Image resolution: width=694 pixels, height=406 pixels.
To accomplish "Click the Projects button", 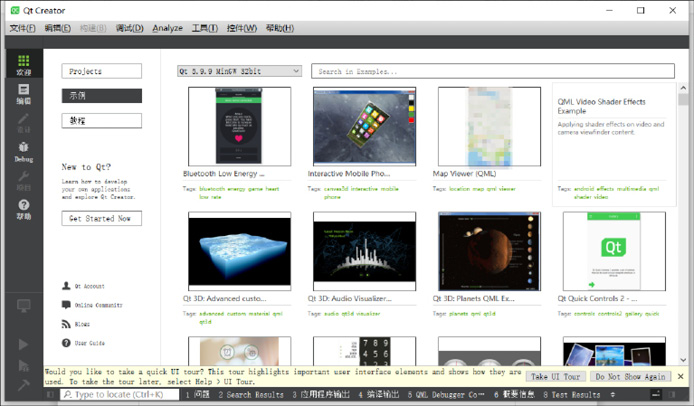I will click(x=102, y=71).
